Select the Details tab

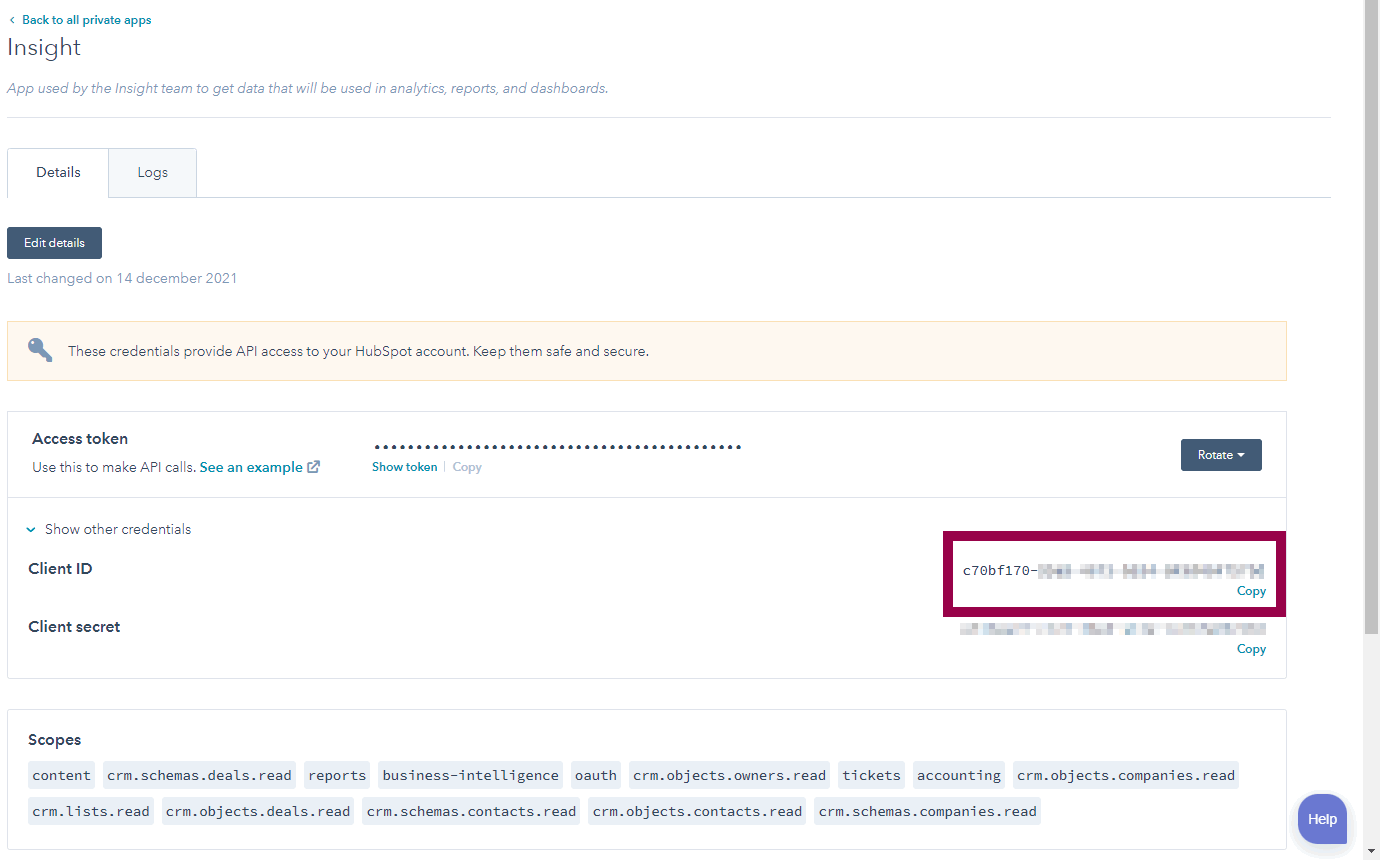coord(57,172)
